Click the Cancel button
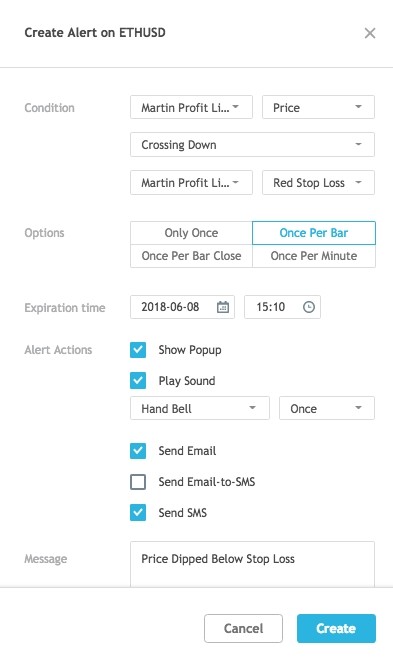393x665 pixels. 243,628
